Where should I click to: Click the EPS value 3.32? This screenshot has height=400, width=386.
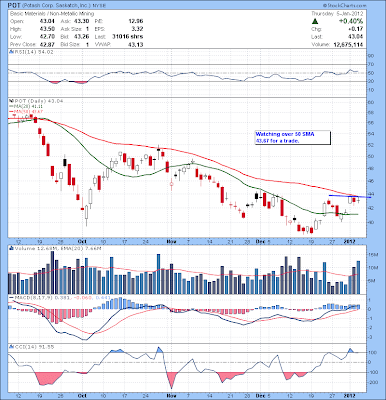click(x=137, y=29)
